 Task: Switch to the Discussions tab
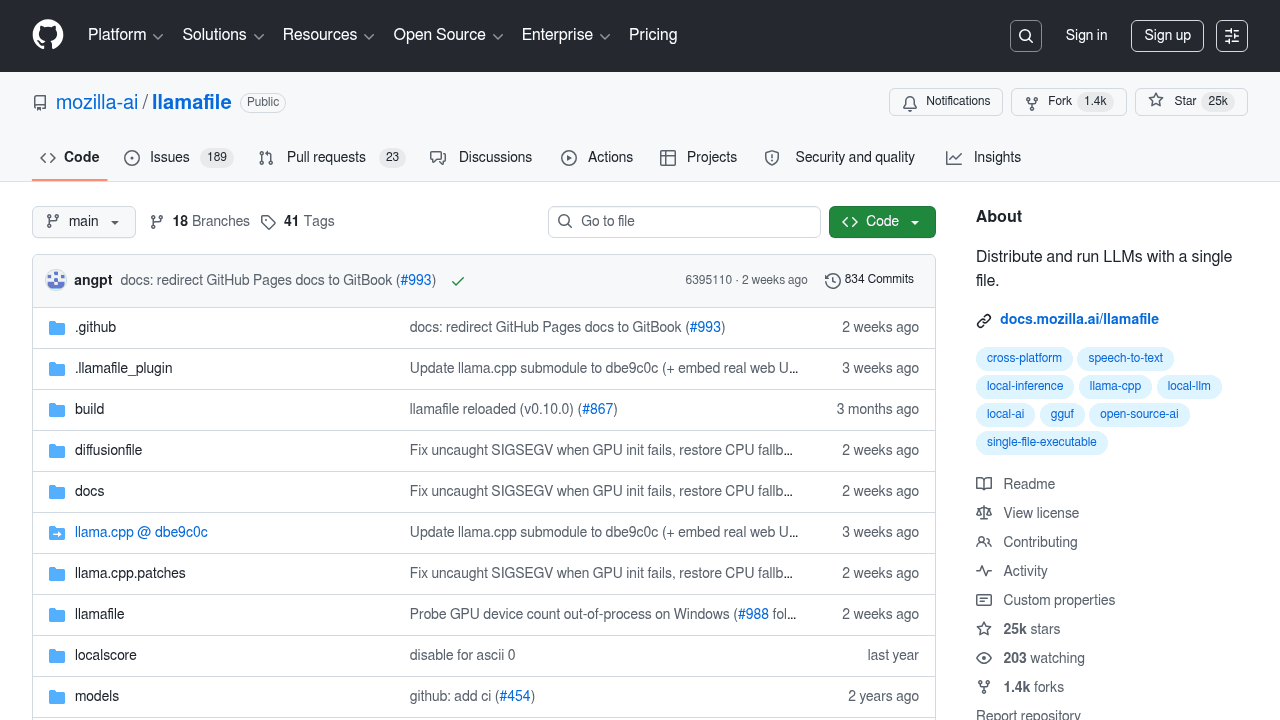coord(481,157)
